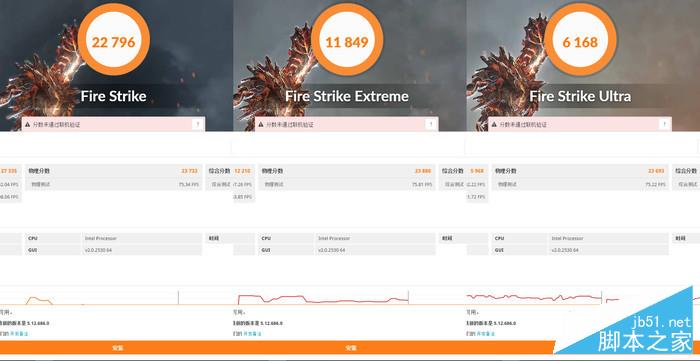Click the 75.81 FPS physics test result

point(423,184)
